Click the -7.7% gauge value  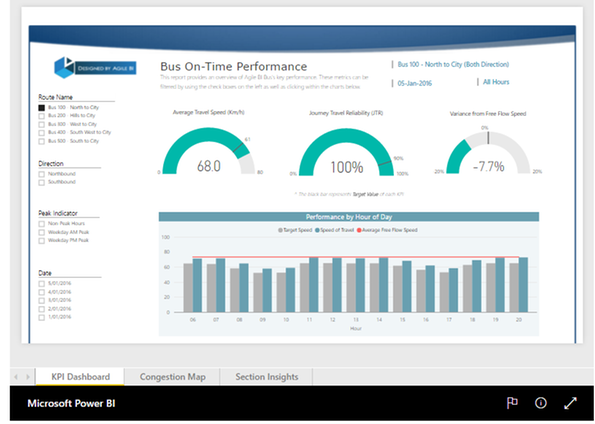click(x=489, y=166)
